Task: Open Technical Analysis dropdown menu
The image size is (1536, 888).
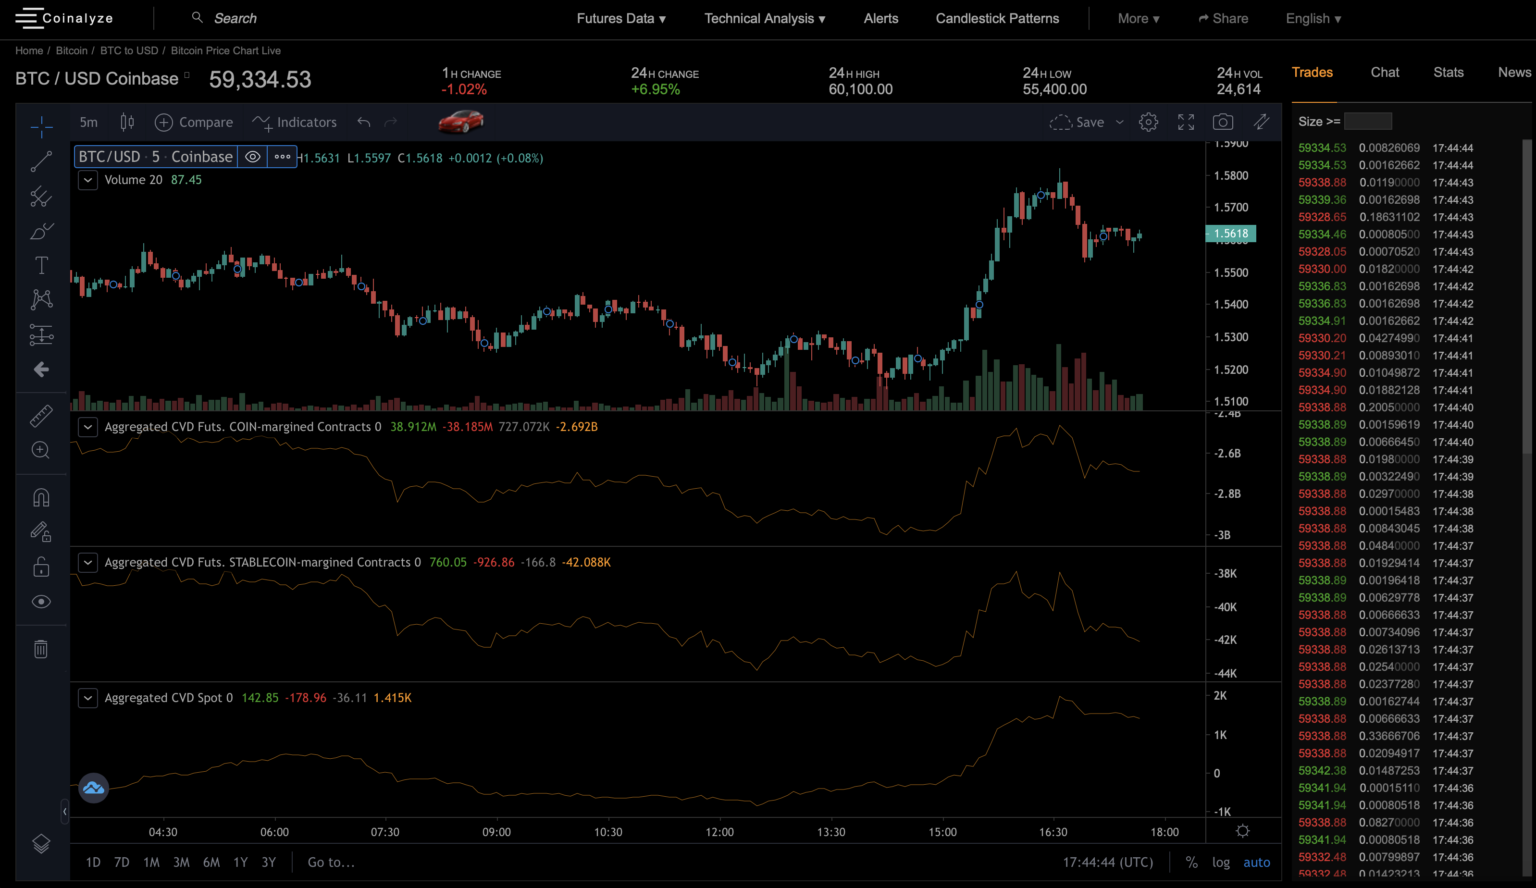Action: [765, 18]
